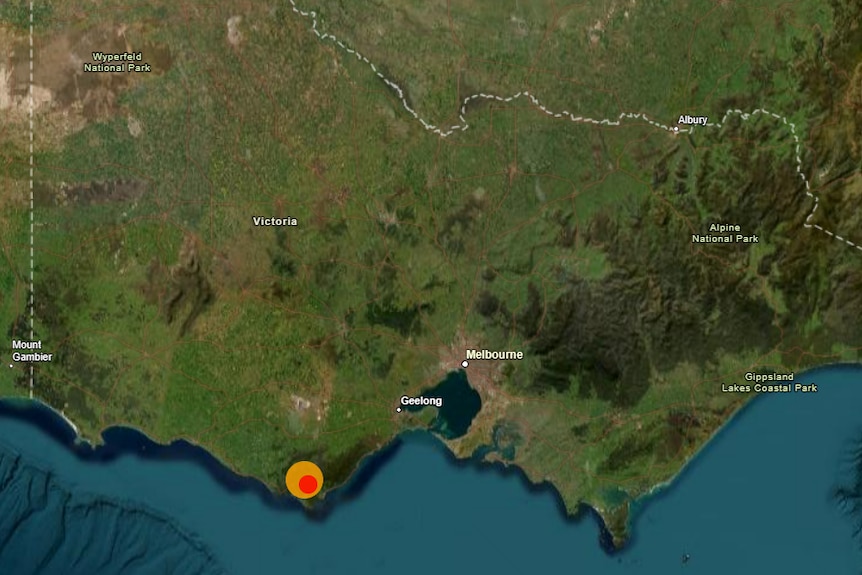Click the Melbourne city dot marker

tap(465, 364)
